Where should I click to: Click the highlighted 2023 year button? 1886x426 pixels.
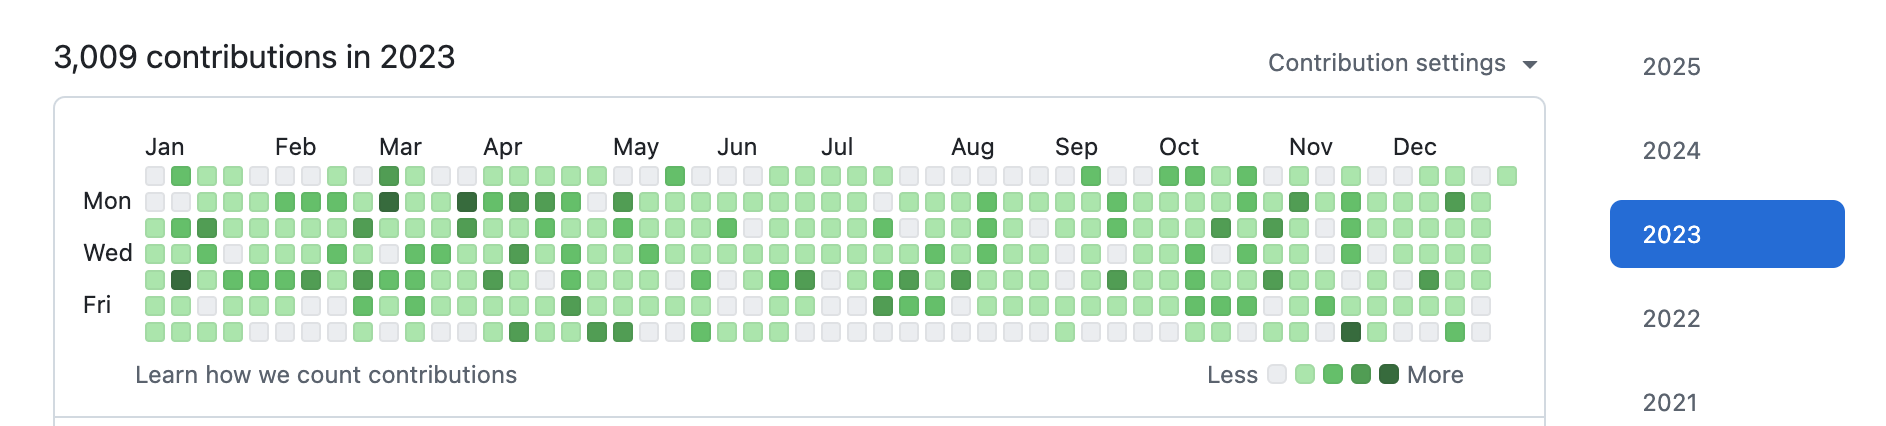1727,234
